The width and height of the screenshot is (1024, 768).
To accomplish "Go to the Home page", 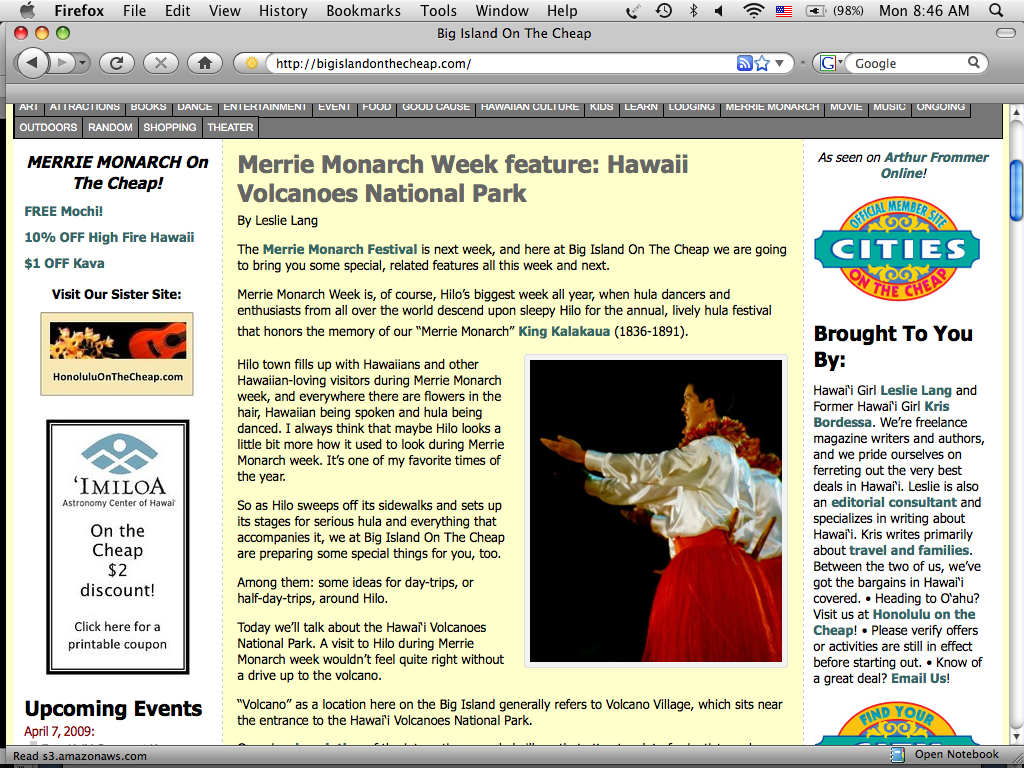I will [x=205, y=63].
